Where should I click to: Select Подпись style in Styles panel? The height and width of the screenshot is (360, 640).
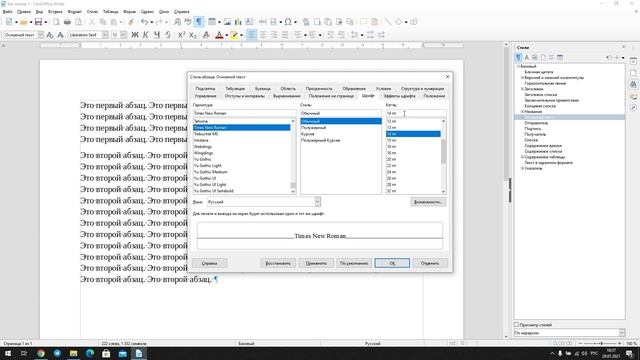pos(533,129)
